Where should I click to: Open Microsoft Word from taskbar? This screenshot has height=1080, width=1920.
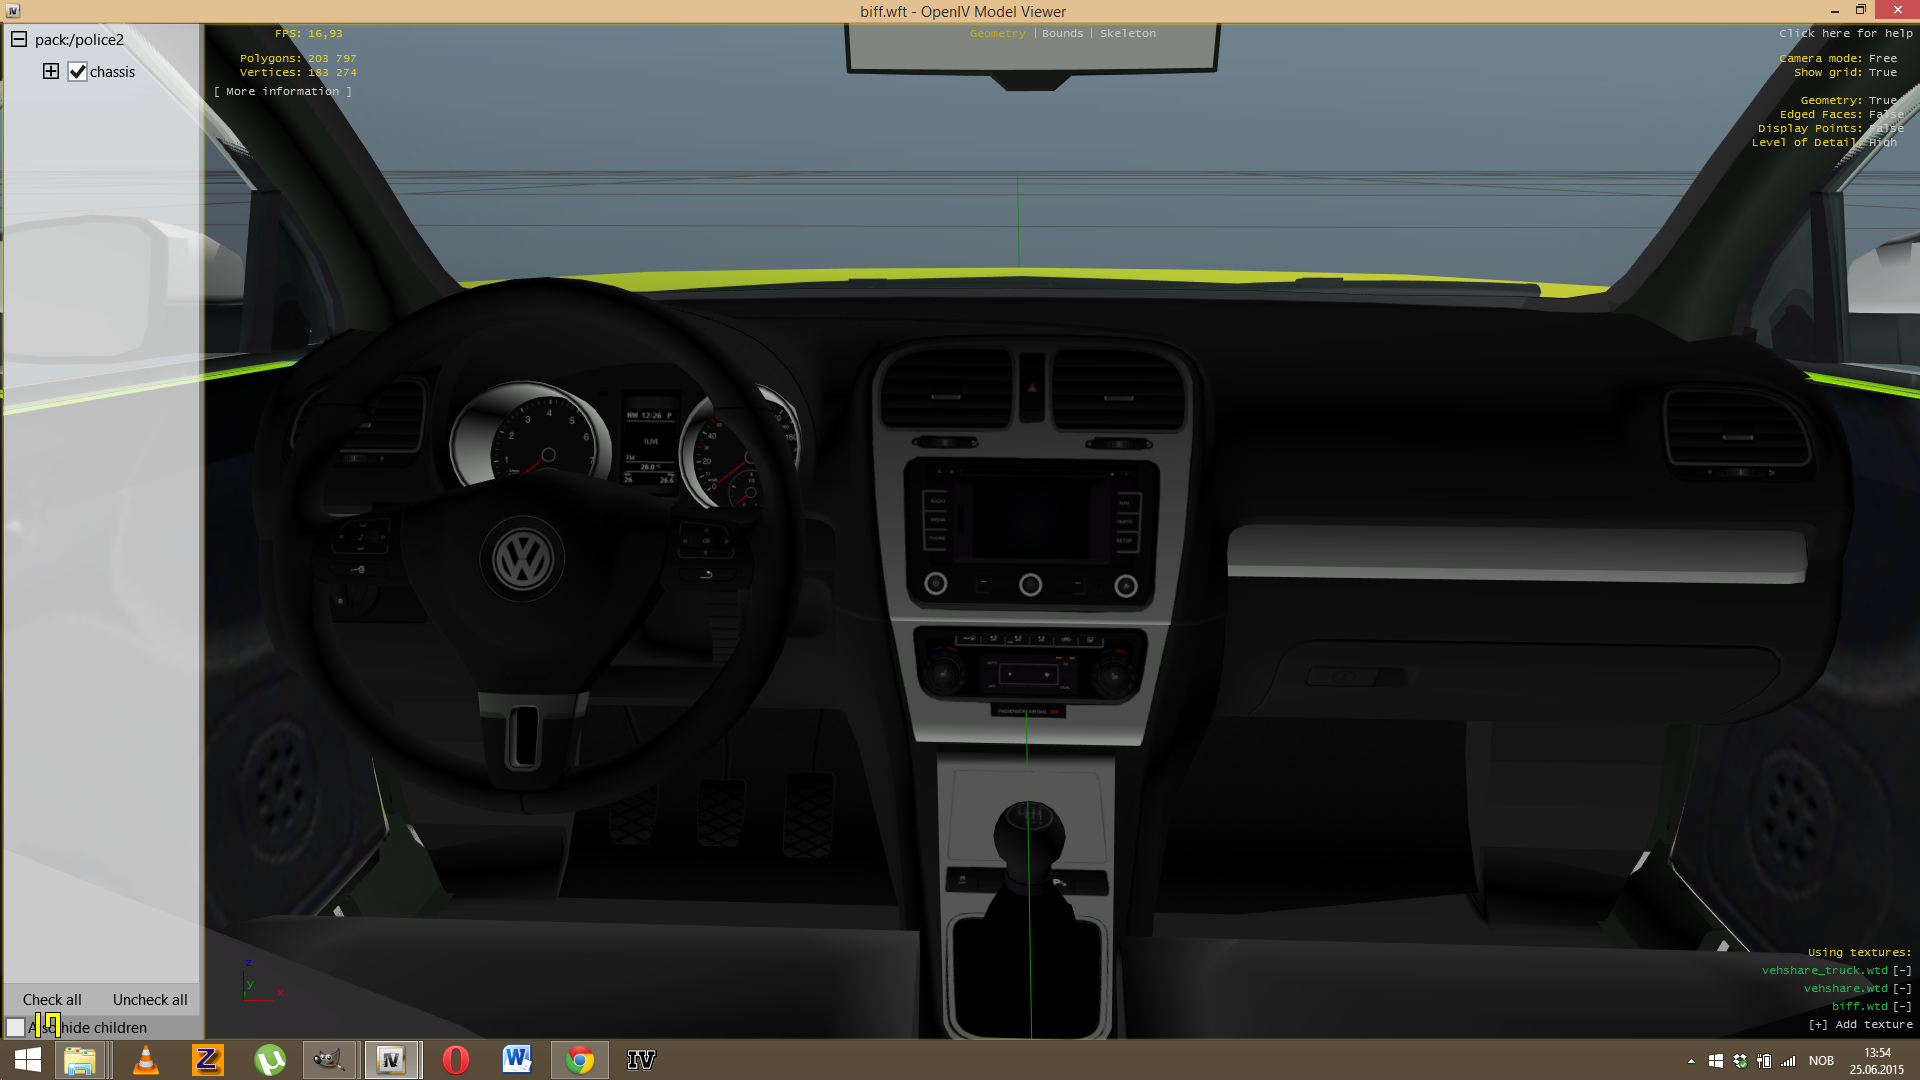pyautogui.click(x=517, y=1060)
